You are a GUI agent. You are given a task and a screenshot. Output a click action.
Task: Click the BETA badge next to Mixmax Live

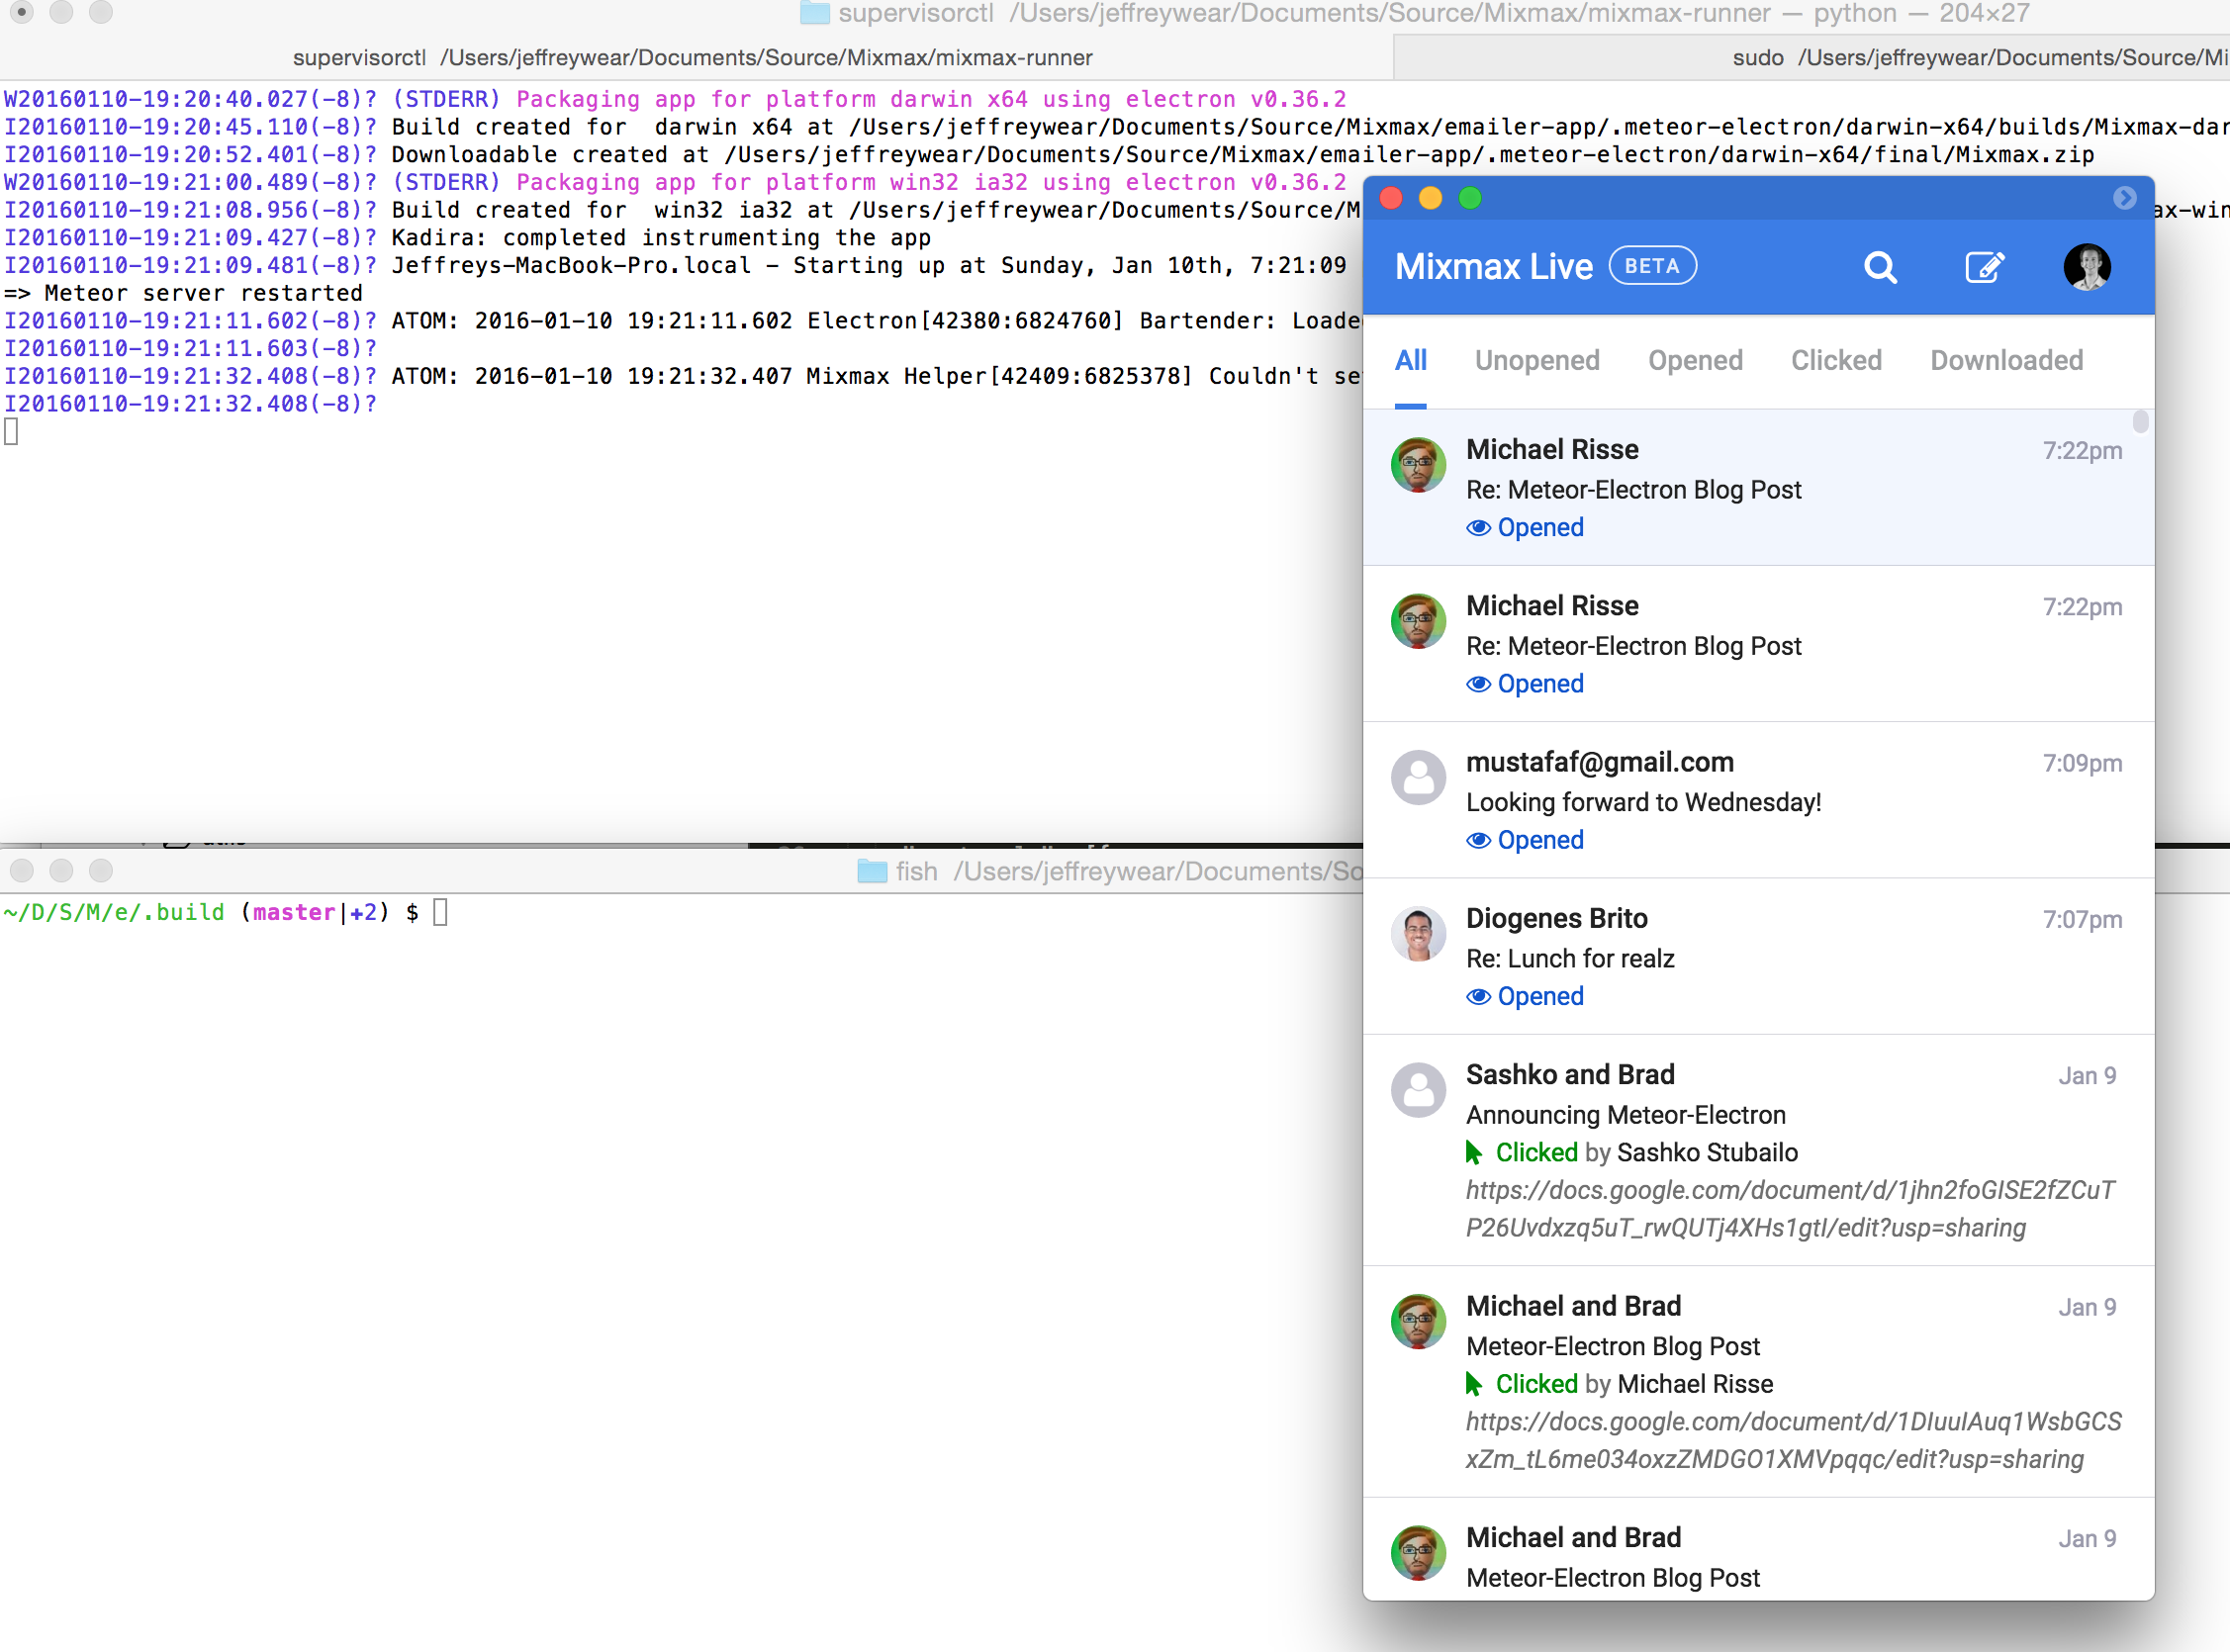click(1651, 266)
